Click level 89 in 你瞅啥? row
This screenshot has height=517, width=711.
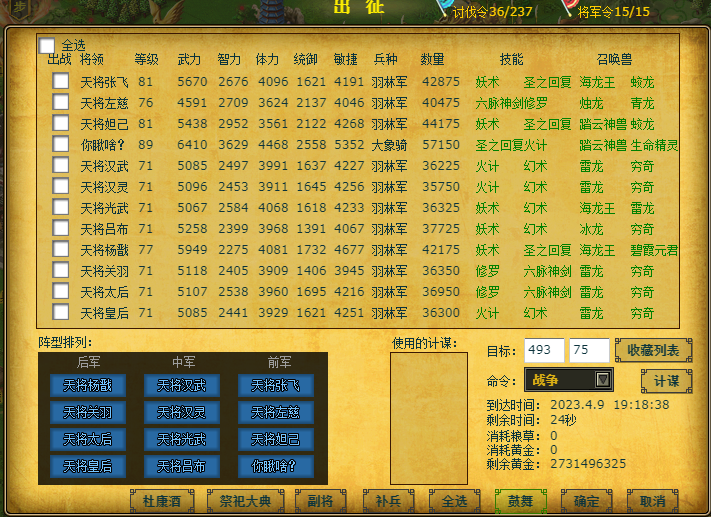(x=146, y=145)
